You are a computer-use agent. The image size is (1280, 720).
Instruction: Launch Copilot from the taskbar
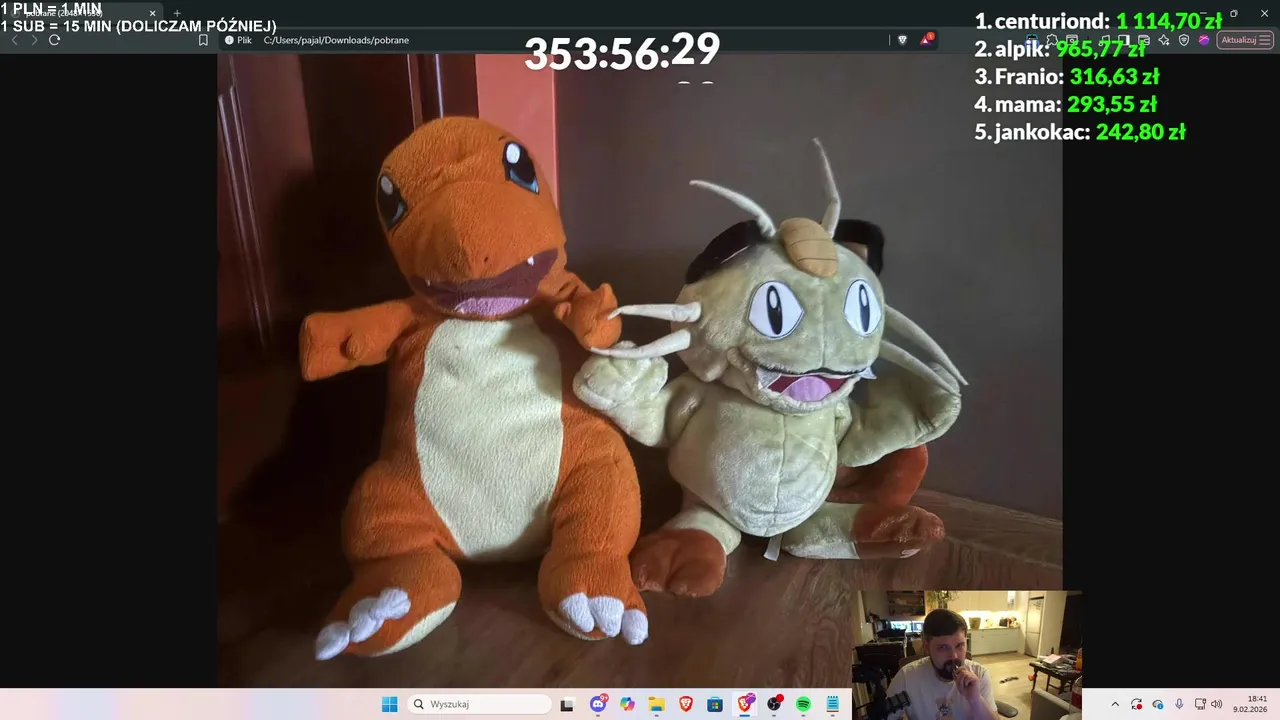coord(627,704)
